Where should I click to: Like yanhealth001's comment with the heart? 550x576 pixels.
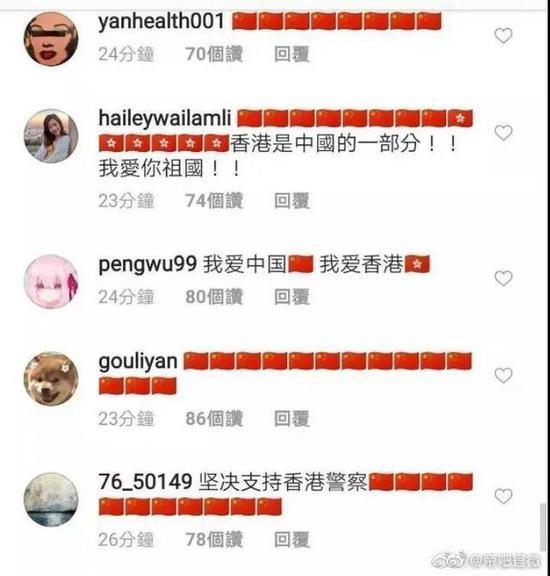point(503,36)
